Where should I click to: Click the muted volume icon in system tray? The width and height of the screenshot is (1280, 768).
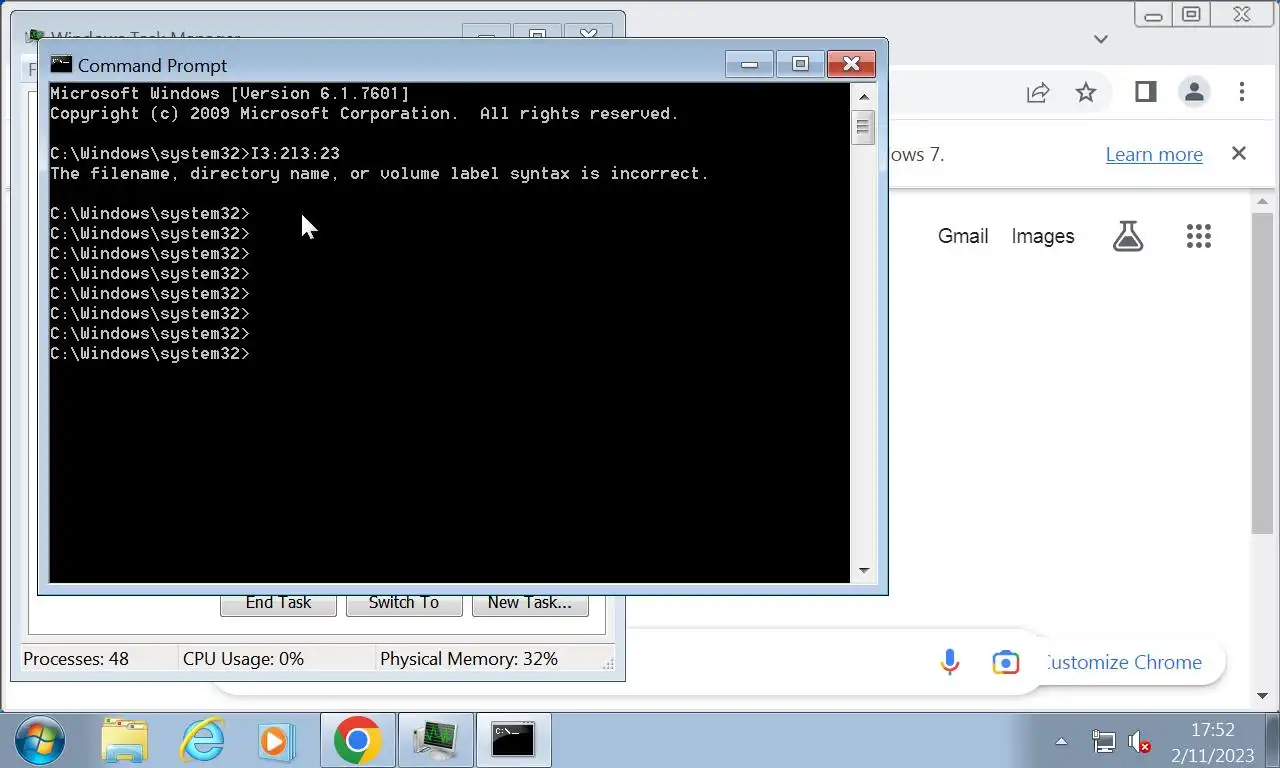tap(1139, 742)
